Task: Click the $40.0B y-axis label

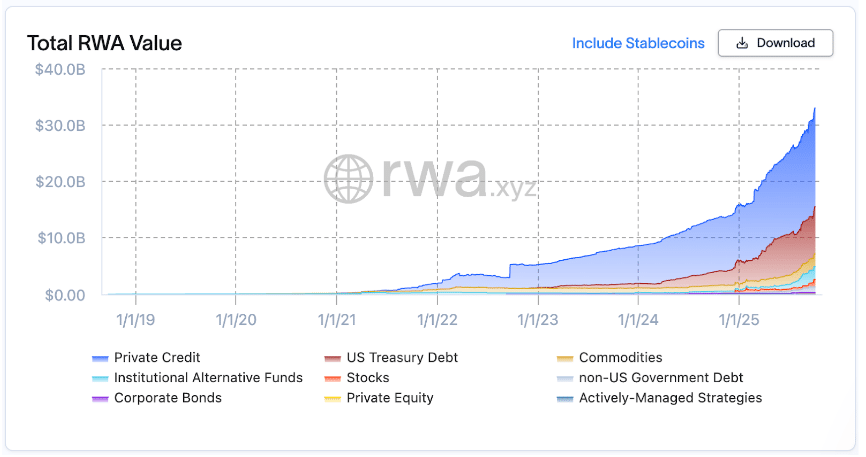Action: click(63, 69)
